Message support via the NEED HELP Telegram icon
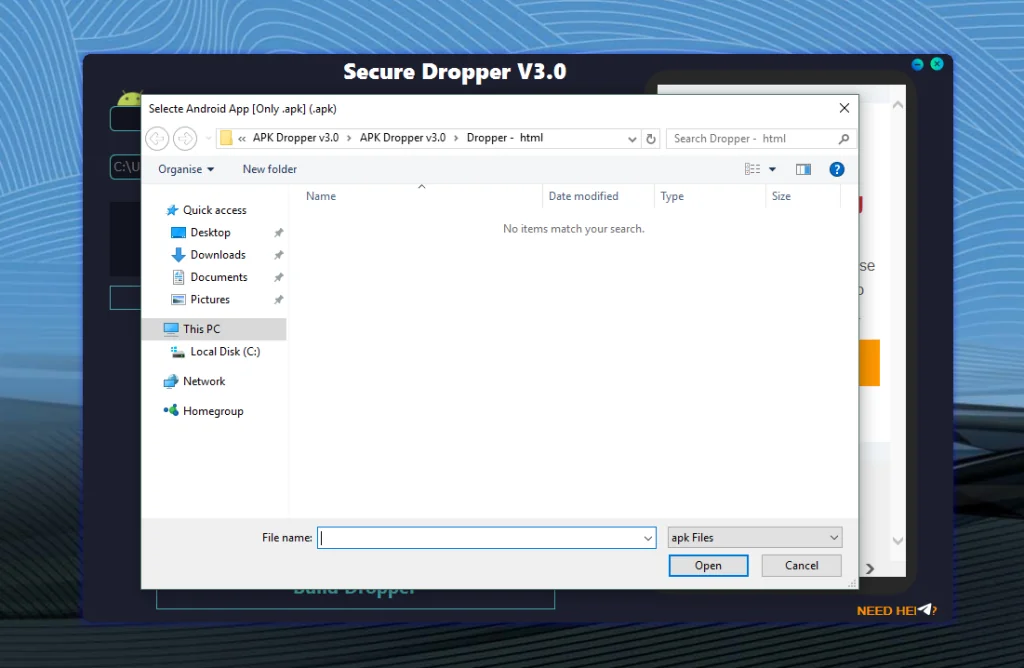1024x668 pixels. click(x=925, y=609)
